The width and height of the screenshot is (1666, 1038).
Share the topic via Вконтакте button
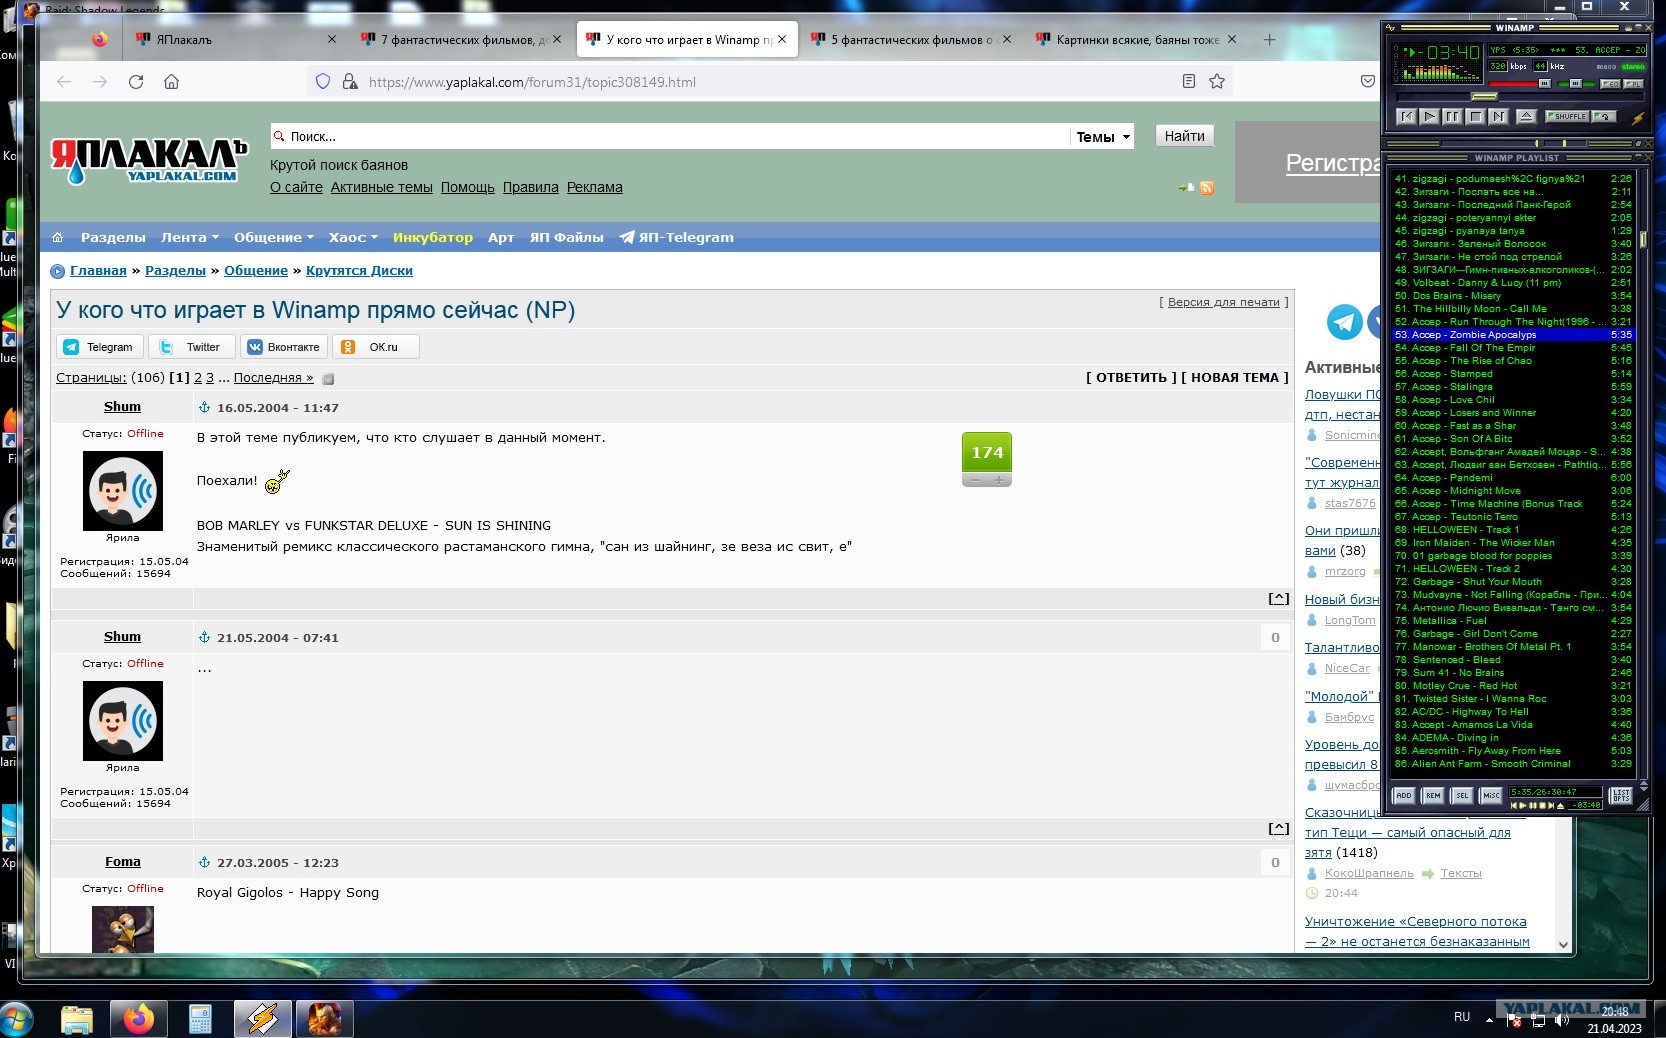(x=284, y=347)
